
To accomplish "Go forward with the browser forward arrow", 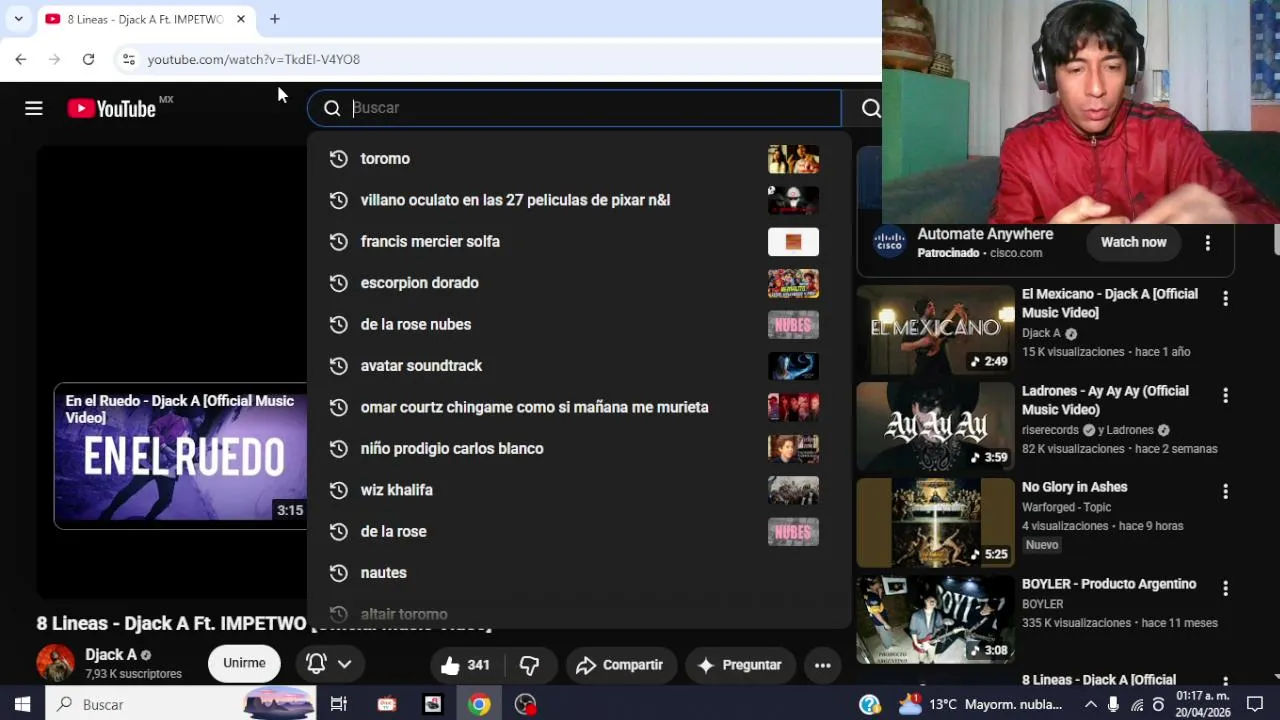I will [x=55, y=59].
